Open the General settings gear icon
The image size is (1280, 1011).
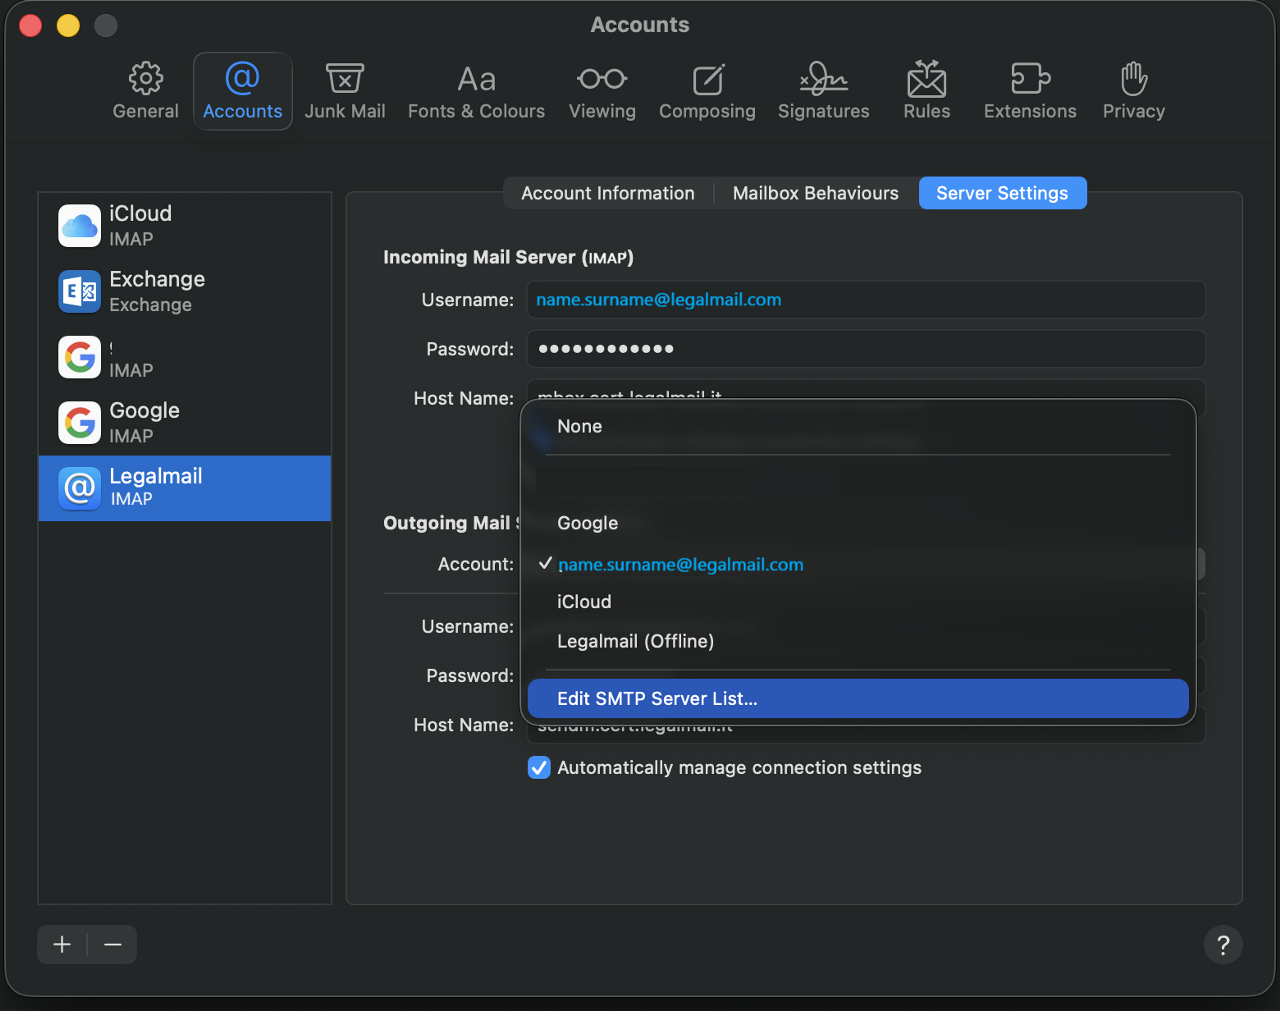pos(146,79)
